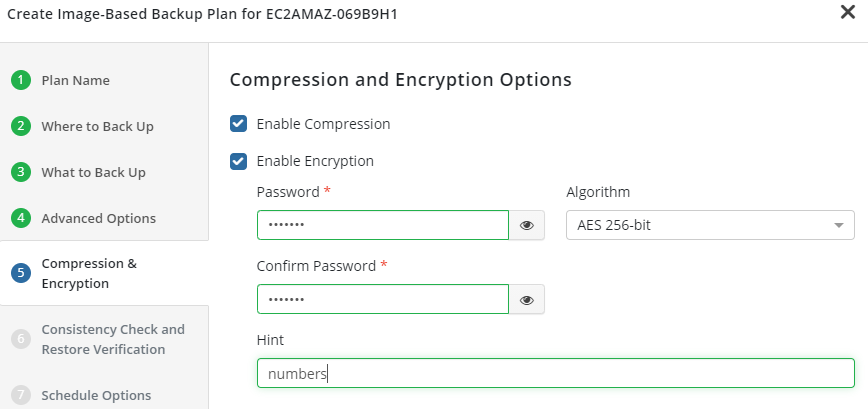Screen dimensions: 868x409
Task: Uncheck the Enable Compression checkbox
Action: [238, 124]
